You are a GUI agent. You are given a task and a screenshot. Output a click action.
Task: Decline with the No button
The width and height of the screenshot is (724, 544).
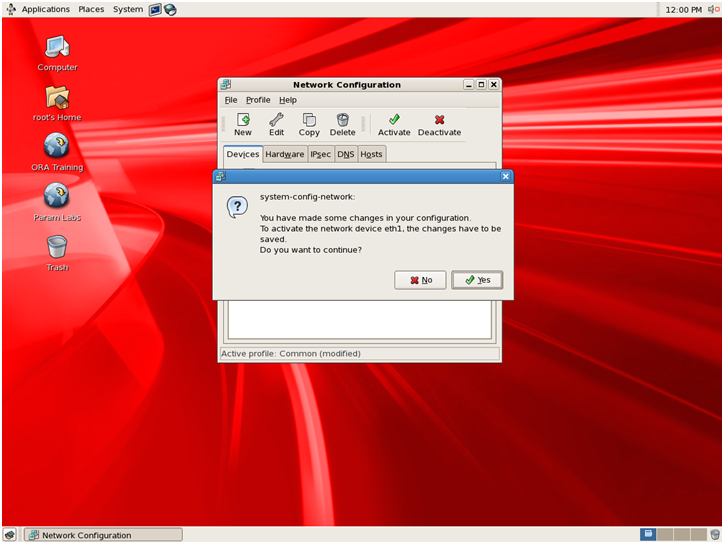pos(420,280)
